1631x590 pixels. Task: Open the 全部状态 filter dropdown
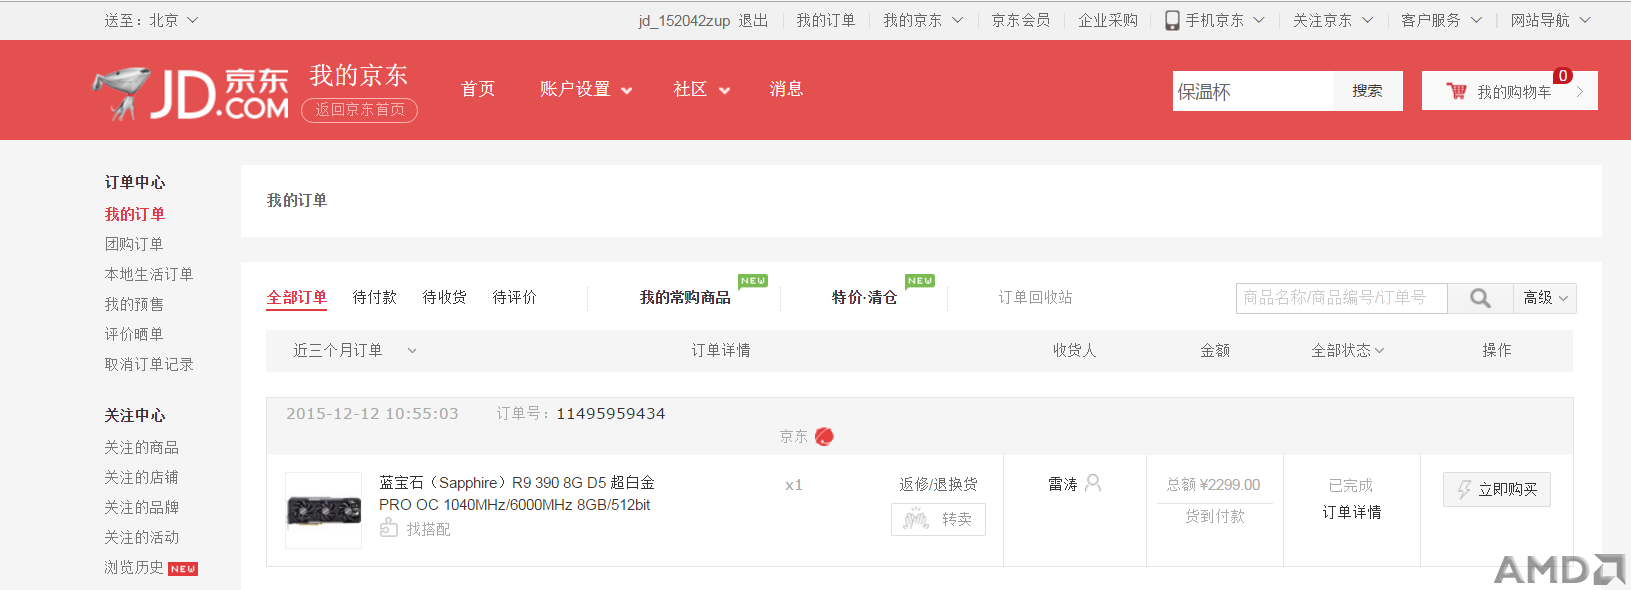(1348, 350)
